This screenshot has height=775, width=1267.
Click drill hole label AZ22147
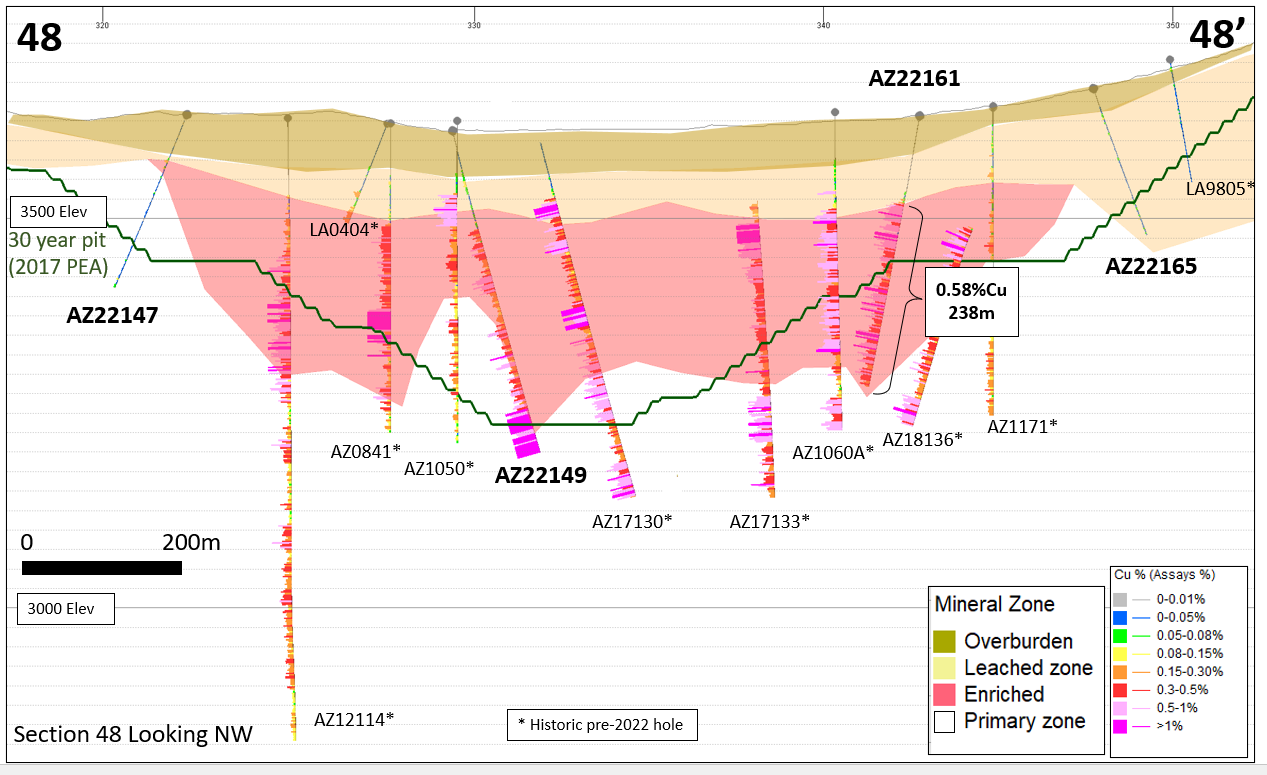click(112, 316)
